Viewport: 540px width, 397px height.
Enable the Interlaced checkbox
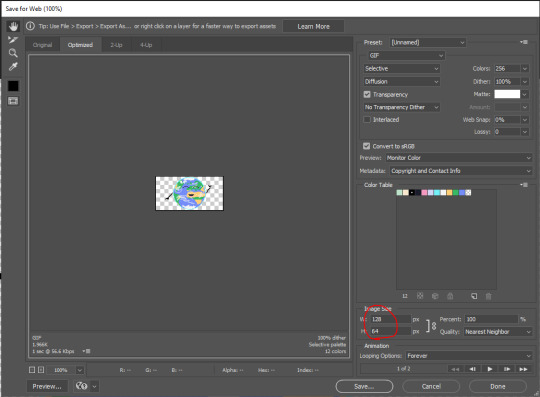click(367, 119)
